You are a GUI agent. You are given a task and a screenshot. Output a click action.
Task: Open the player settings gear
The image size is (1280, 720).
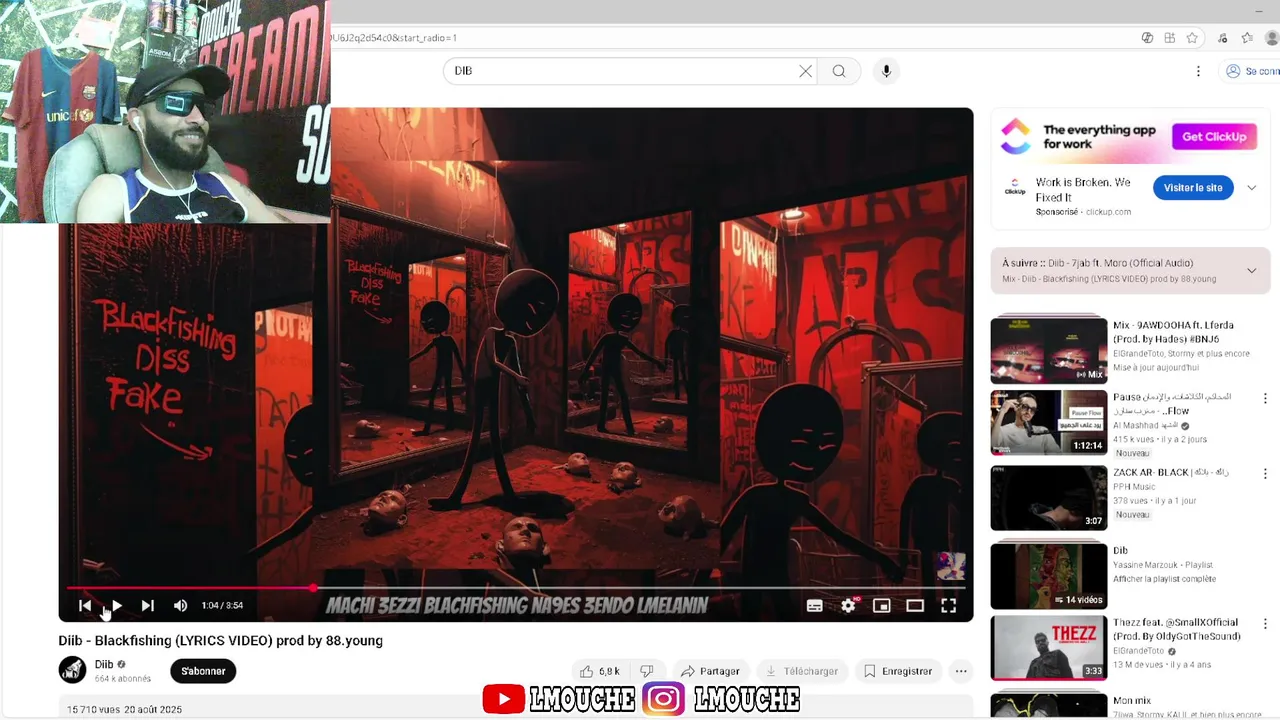(848, 605)
